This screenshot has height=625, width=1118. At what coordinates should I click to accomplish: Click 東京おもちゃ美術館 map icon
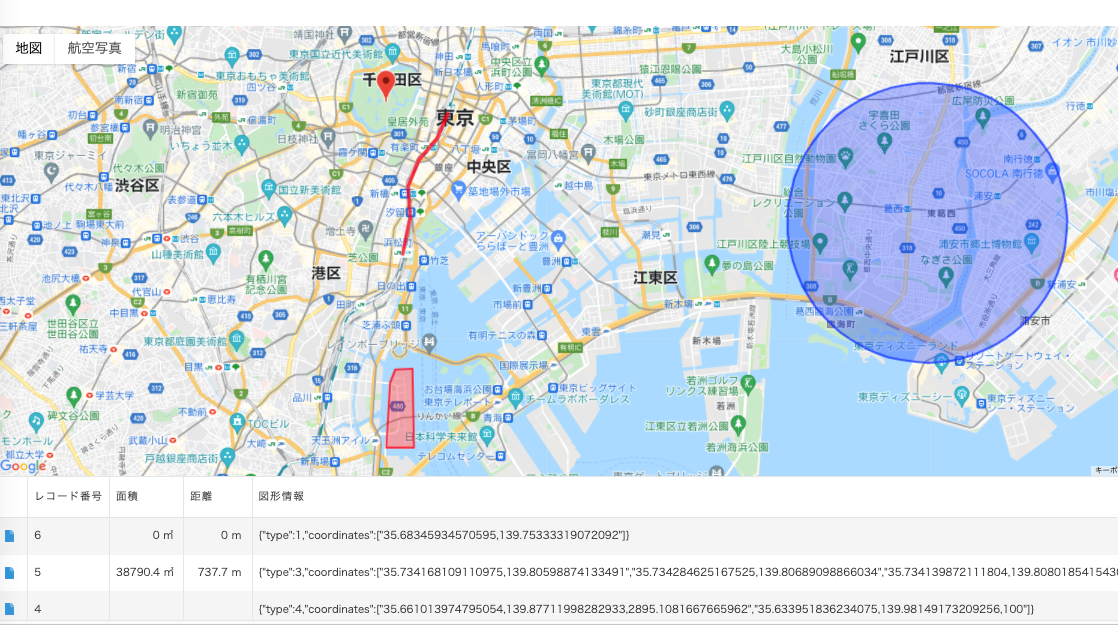(232, 55)
